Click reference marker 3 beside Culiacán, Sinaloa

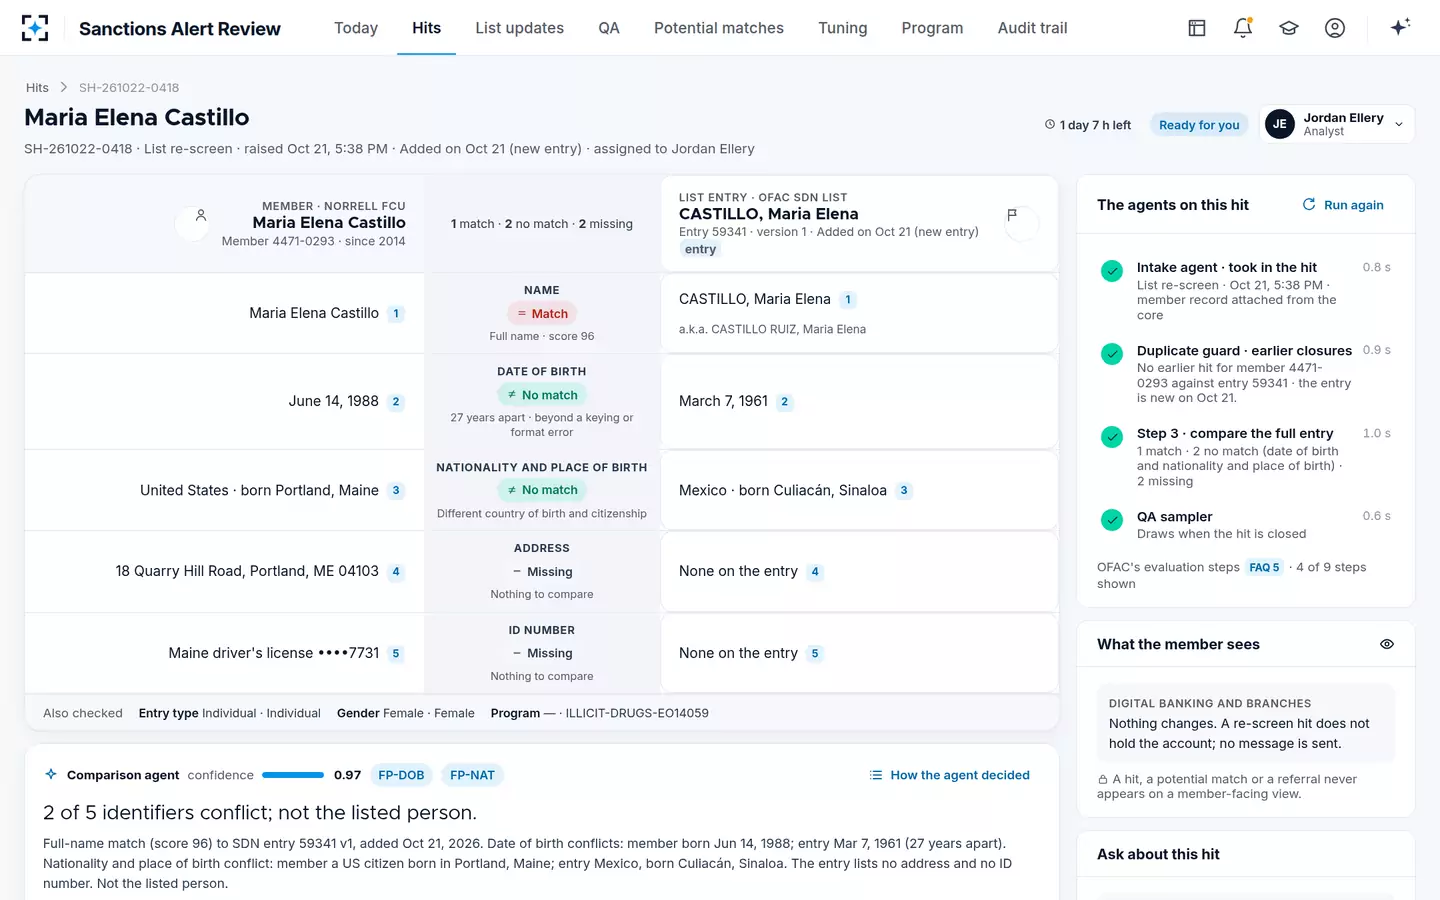point(904,491)
